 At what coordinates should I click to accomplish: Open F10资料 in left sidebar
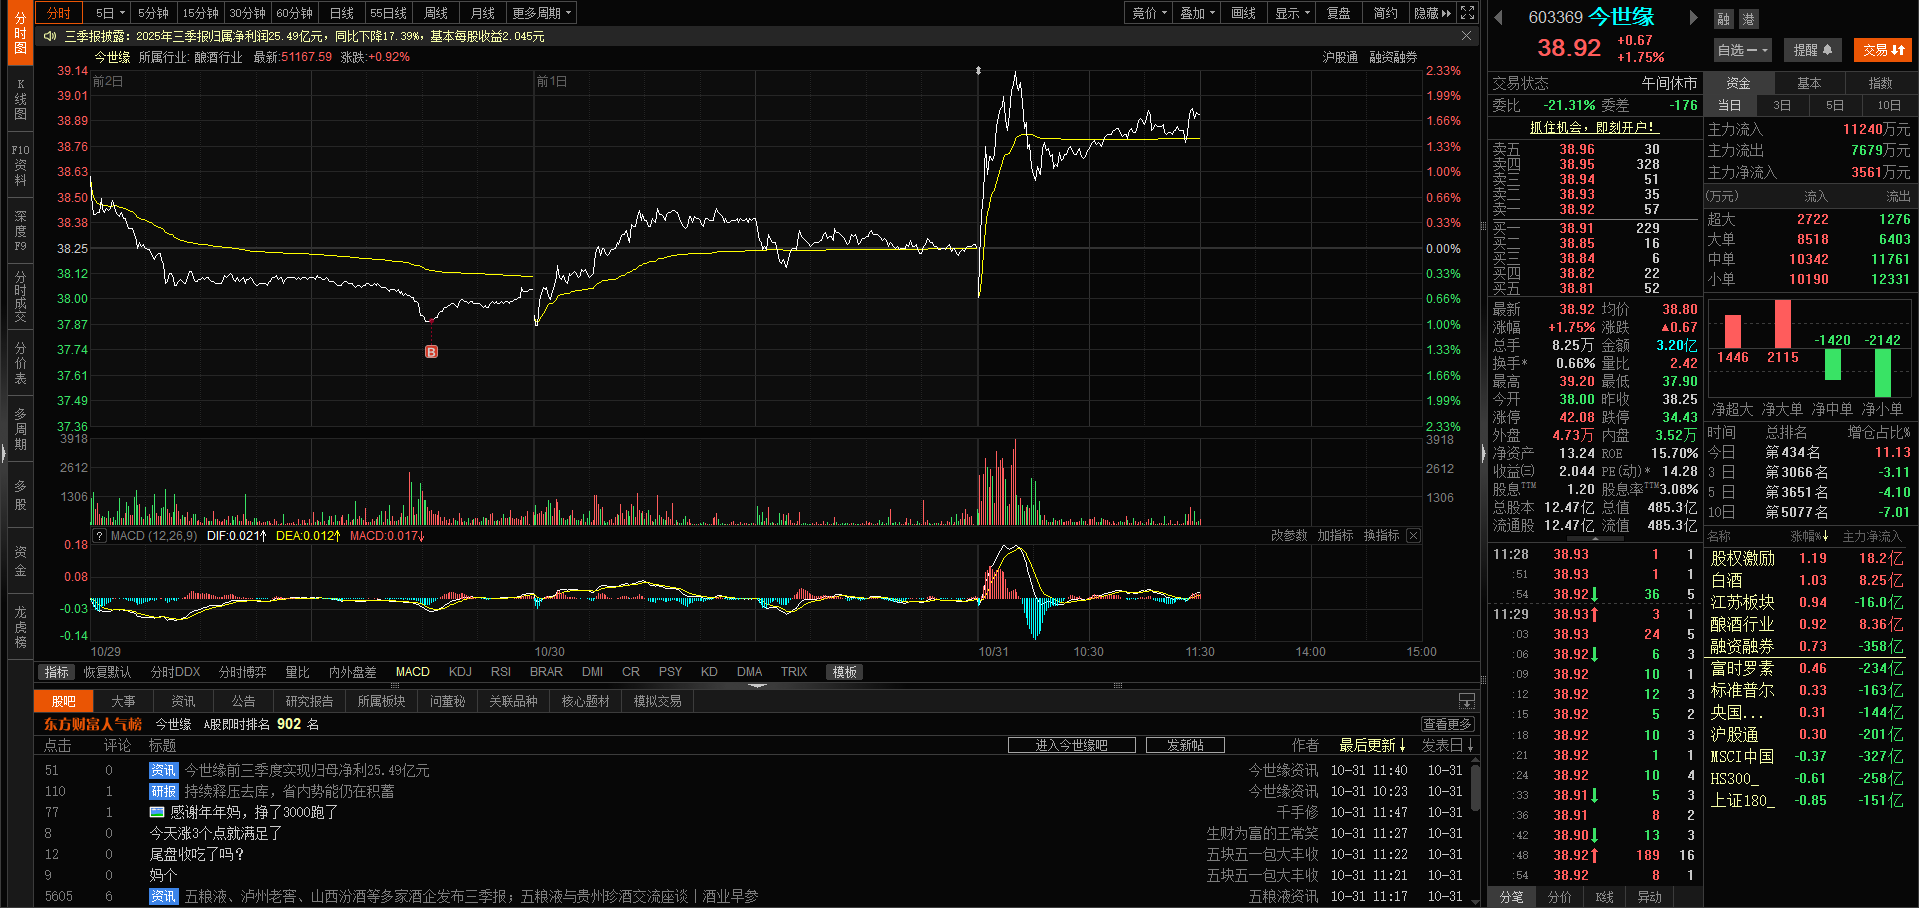(x=20, y=165)
